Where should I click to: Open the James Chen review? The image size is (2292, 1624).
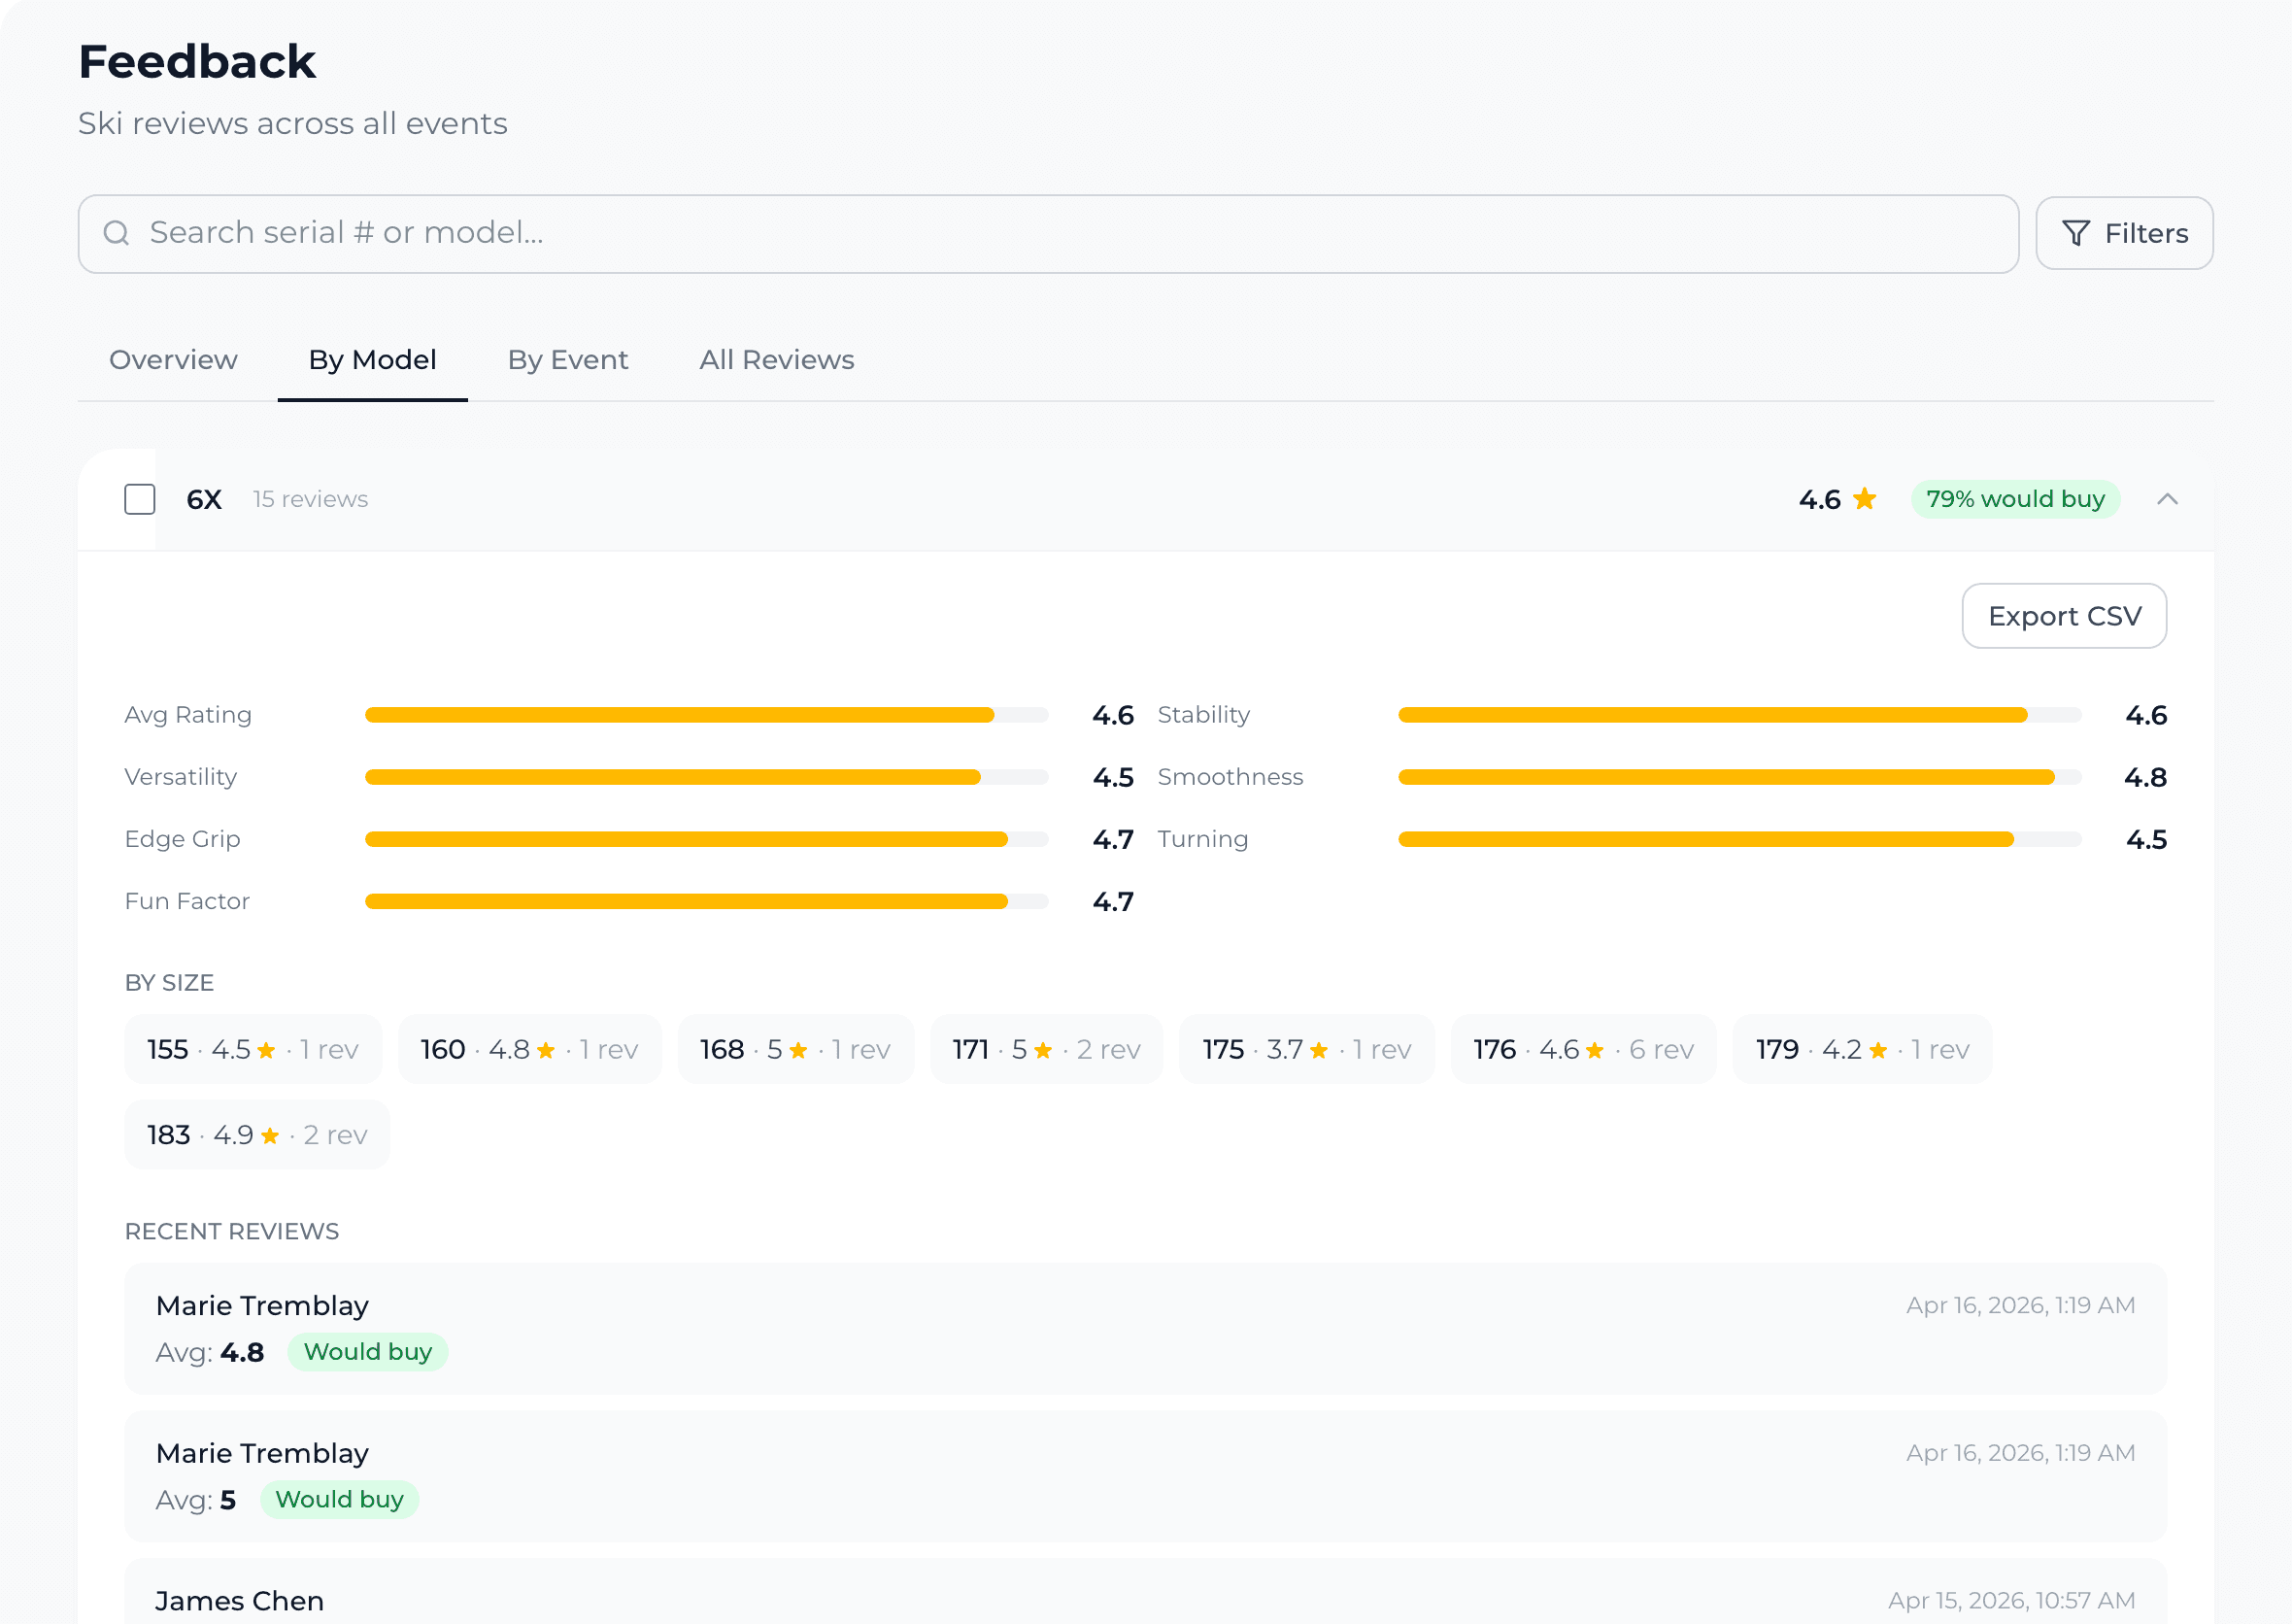pyautogui.click(x=1145, y=1592)
